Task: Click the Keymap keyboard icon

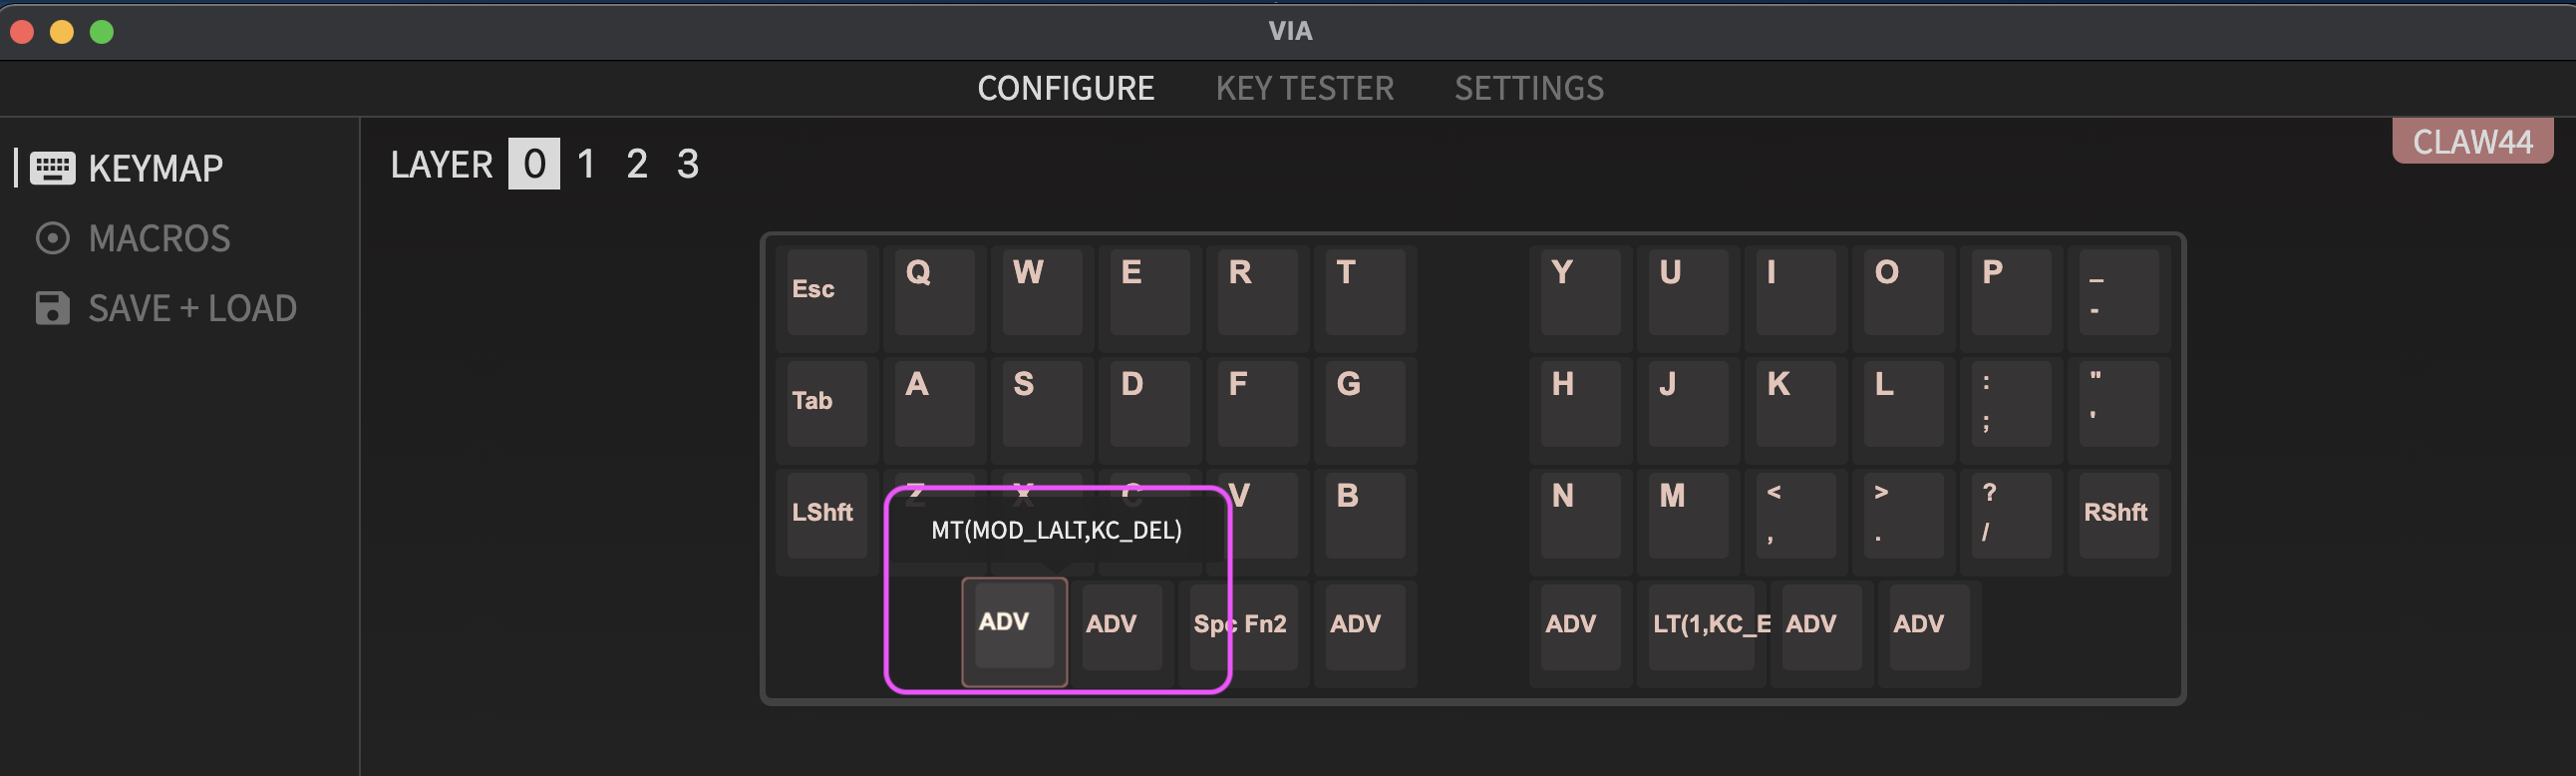Action: click(x=52, y=168)
